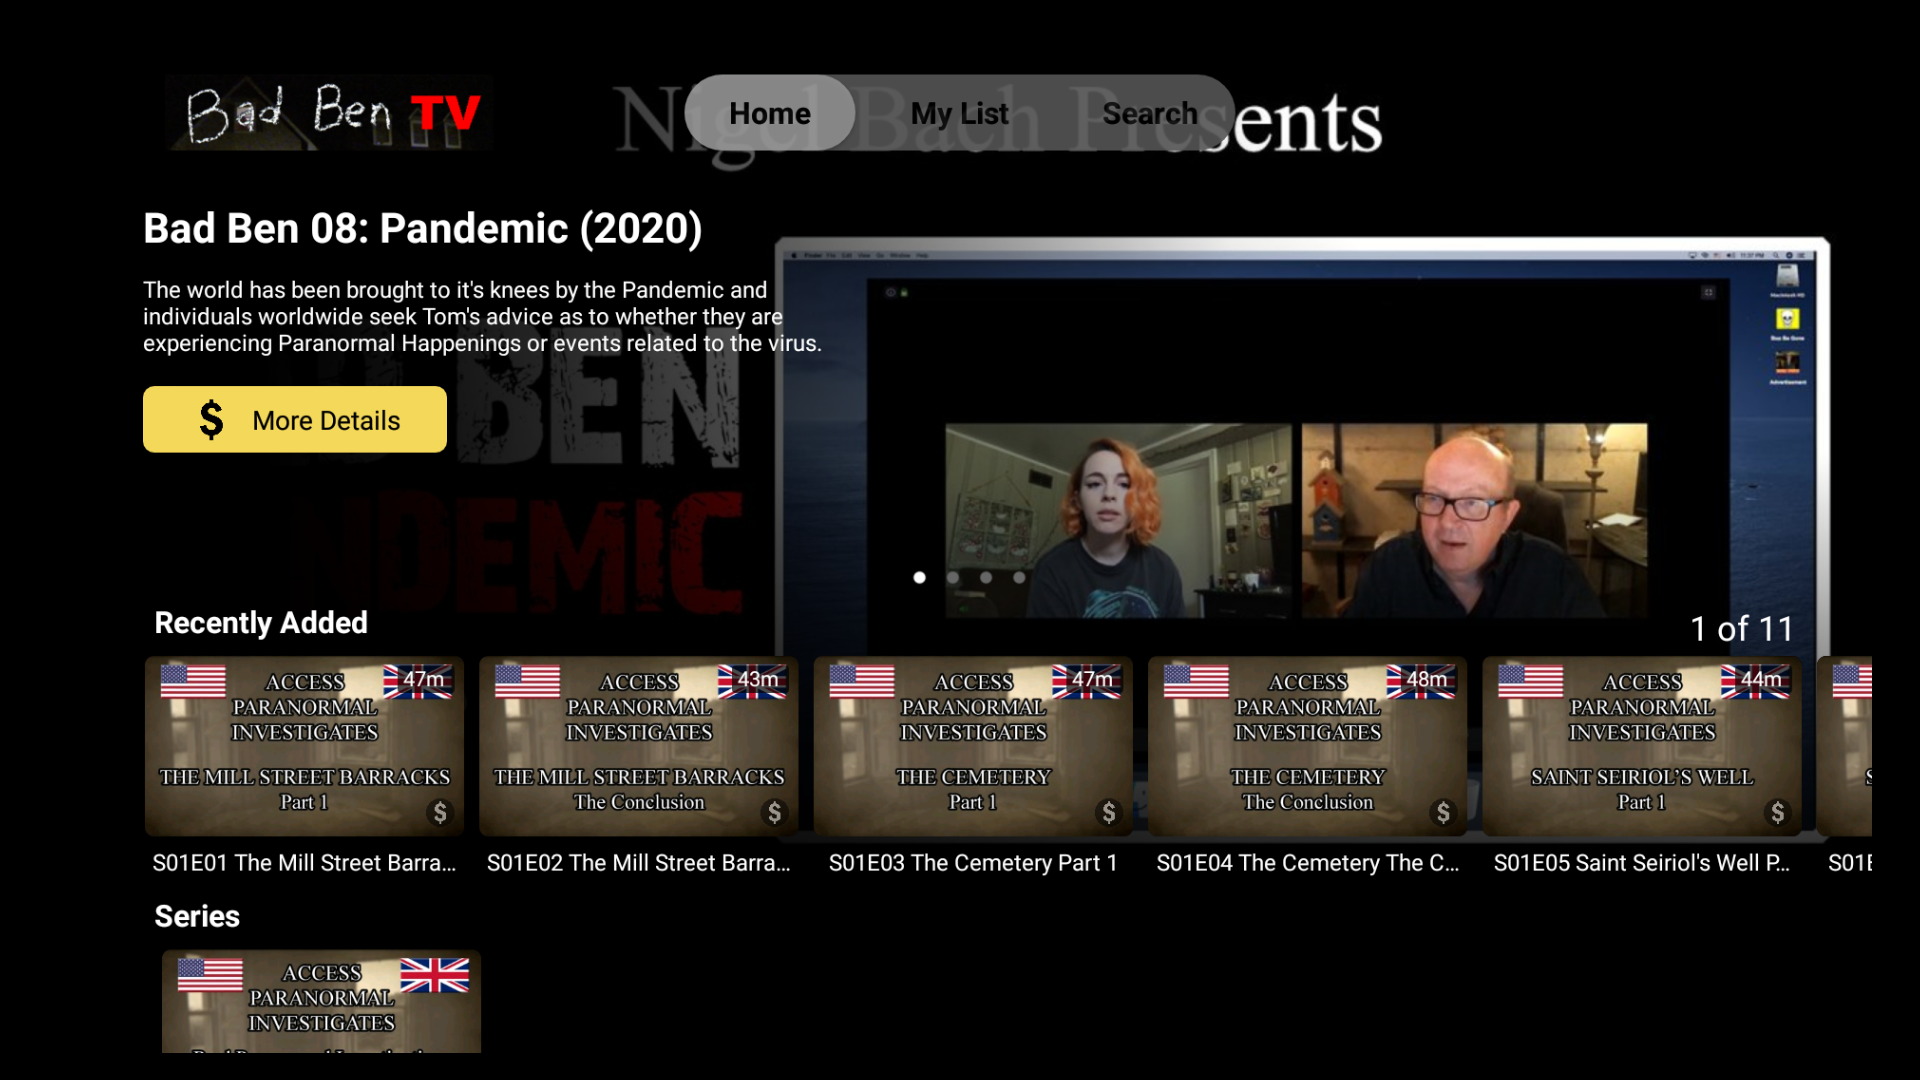Open episode S01E02 The Mill Street Barracks Conclusion

tap(637, 746)
